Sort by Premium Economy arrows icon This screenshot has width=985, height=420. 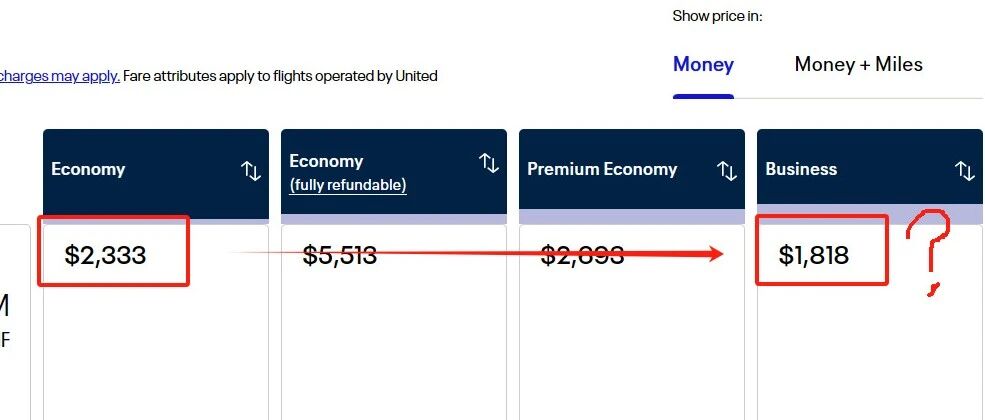pos(727,170)
